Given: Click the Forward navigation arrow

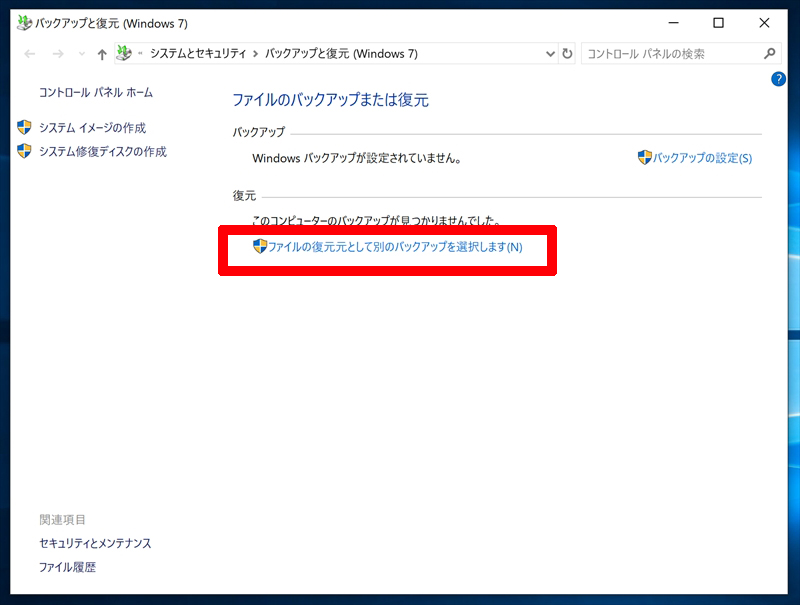Looking at the screenshot, I should (x=58, y=54).
